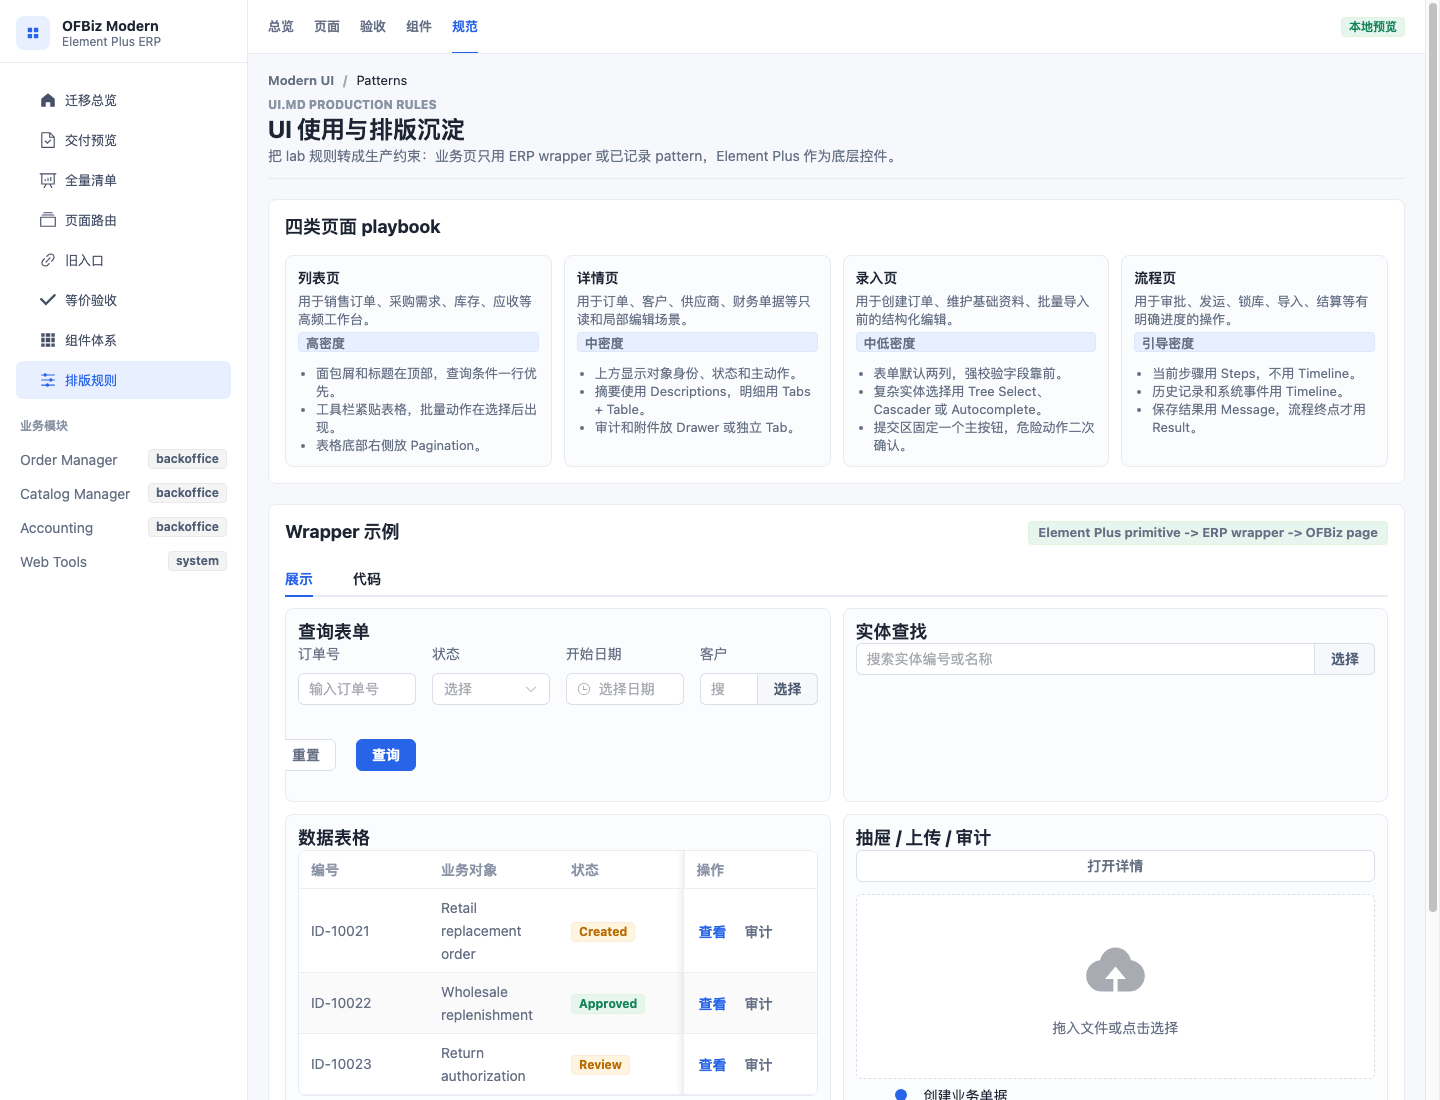Click the cloud upload icon
This screenshot has height=1100, width=1440.
(1115, 970)
